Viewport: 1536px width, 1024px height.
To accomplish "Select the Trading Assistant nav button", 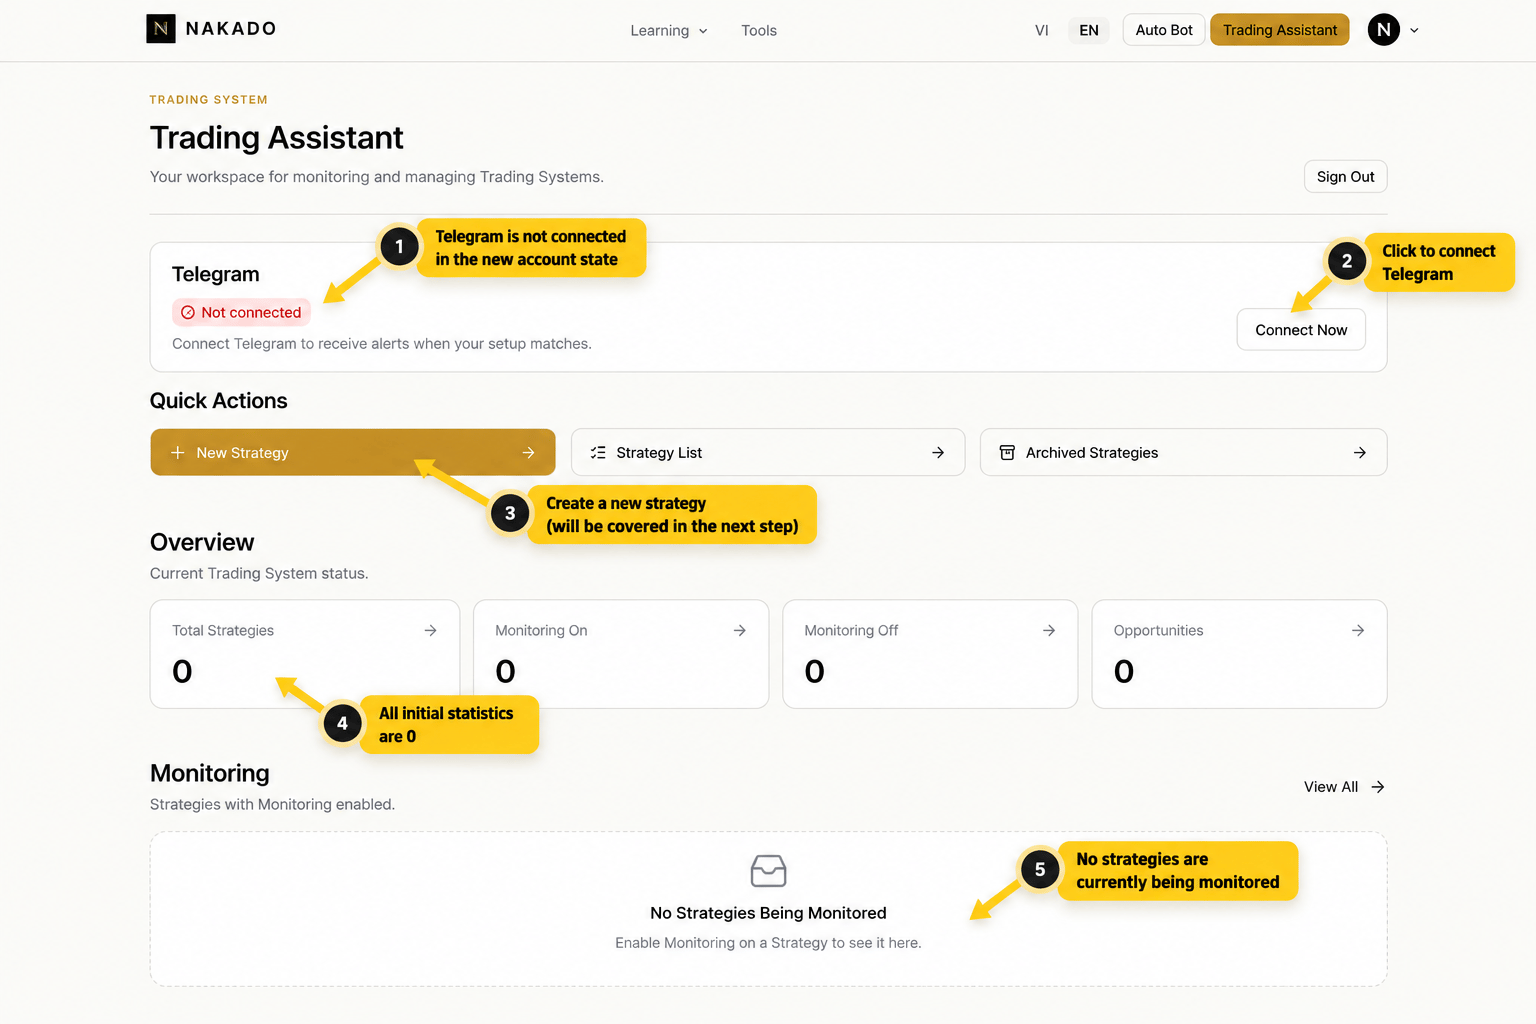I will [x=1280, y=30].
